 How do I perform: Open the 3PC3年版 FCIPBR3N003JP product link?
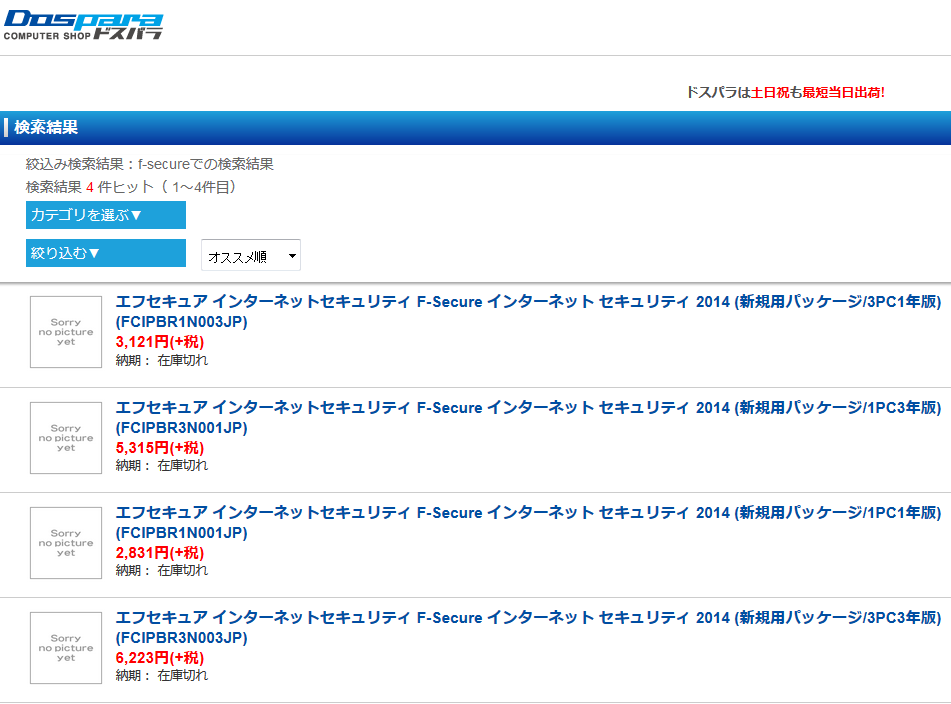[x=528, y=627]
